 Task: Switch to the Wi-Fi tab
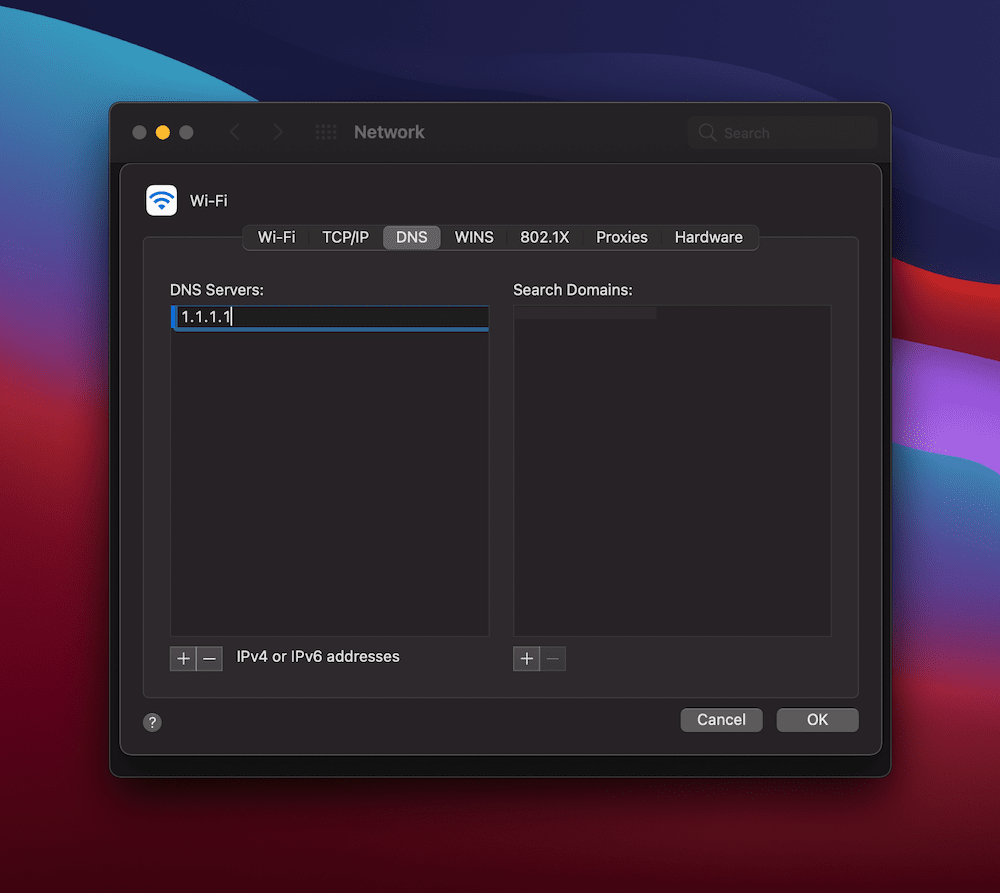click(276, 237)
